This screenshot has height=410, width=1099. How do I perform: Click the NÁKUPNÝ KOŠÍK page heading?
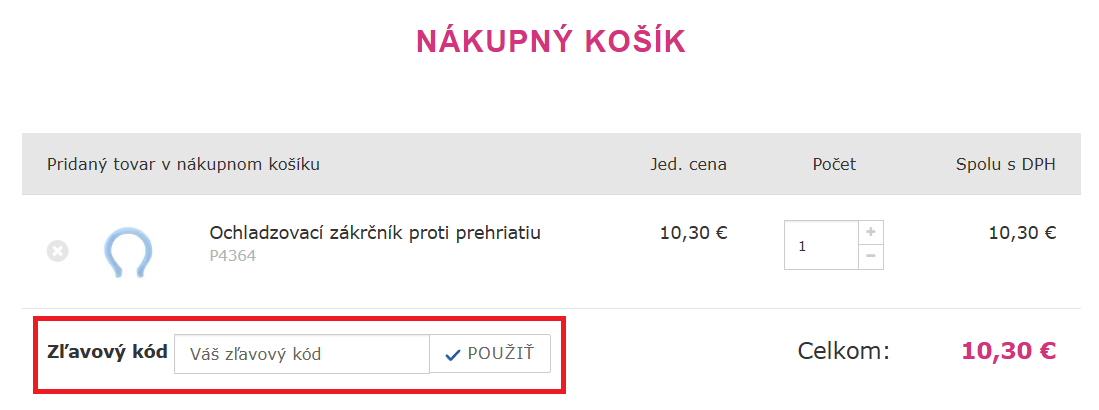(550, 41)
